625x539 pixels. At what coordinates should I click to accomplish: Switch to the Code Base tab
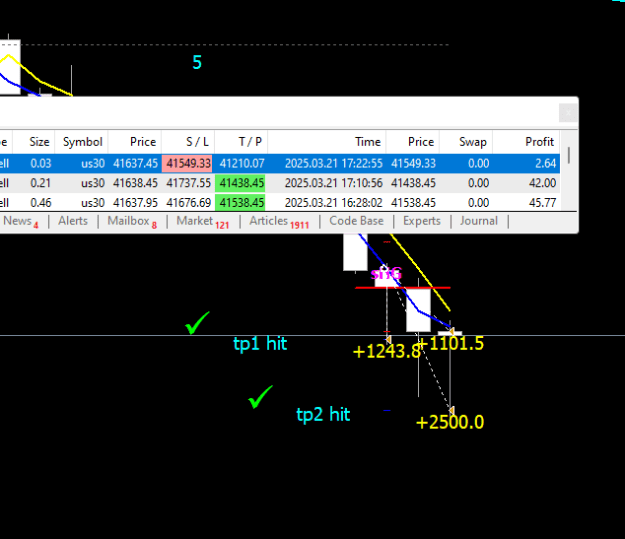356,221
